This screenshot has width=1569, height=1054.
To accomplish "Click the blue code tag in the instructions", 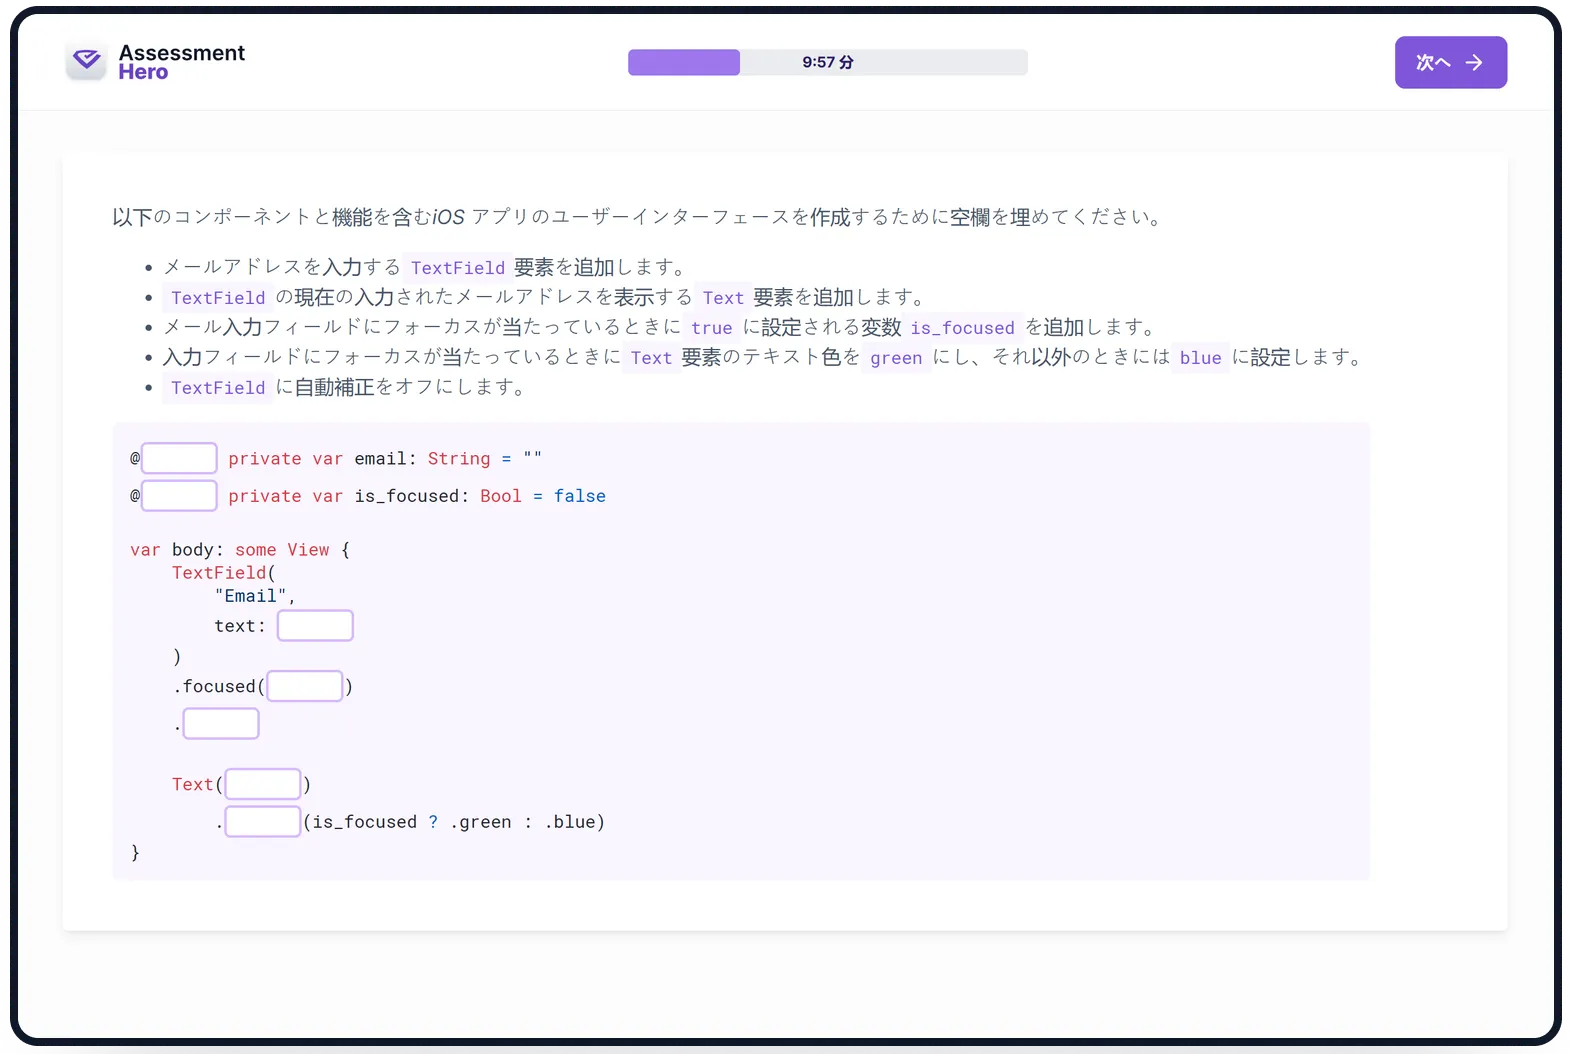I will tap(1199, 358).
